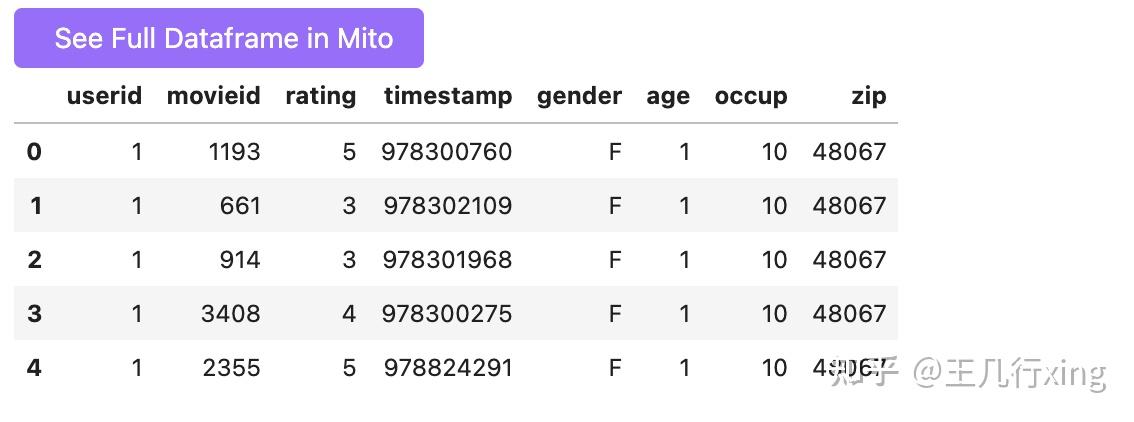Select timestamp cell 978824291
Viewport: 1134px width, 422px height.
click(x=447, y=368)
